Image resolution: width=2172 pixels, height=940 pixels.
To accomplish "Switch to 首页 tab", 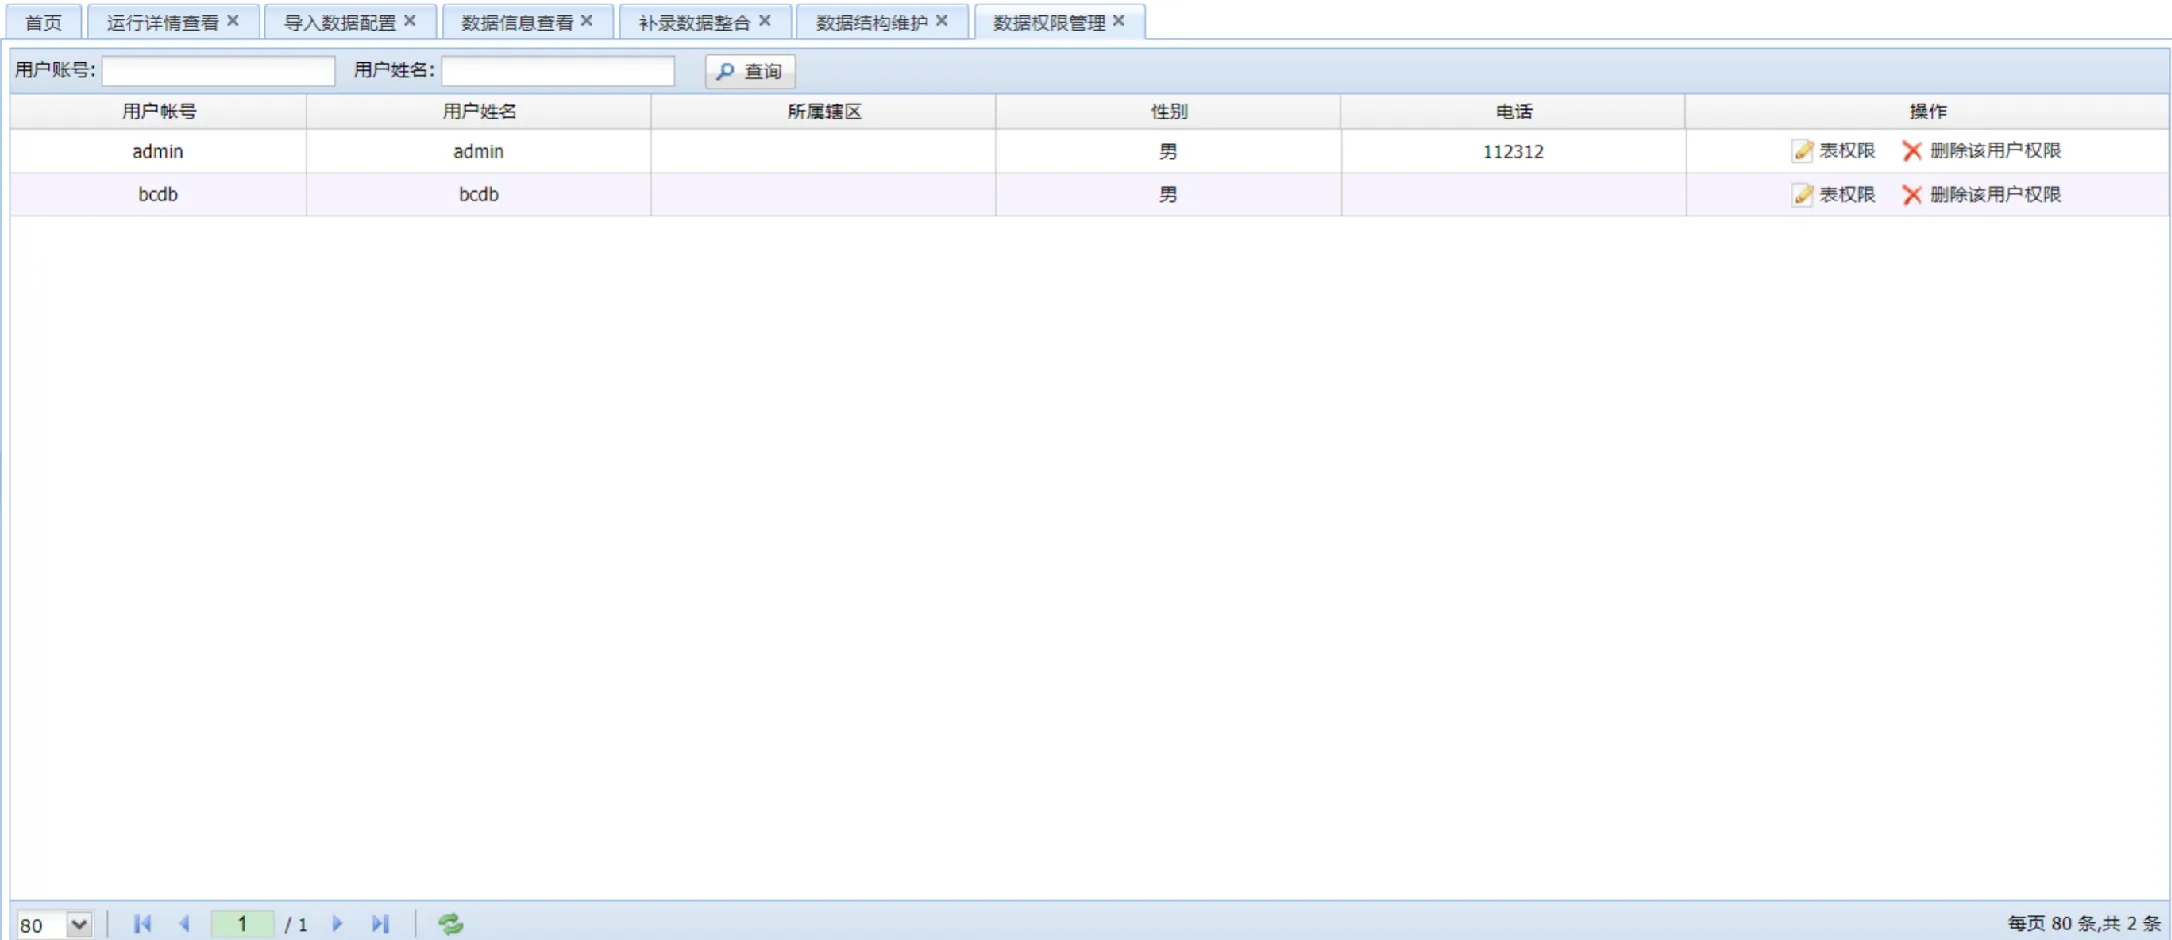I will (x=43, y=22).
